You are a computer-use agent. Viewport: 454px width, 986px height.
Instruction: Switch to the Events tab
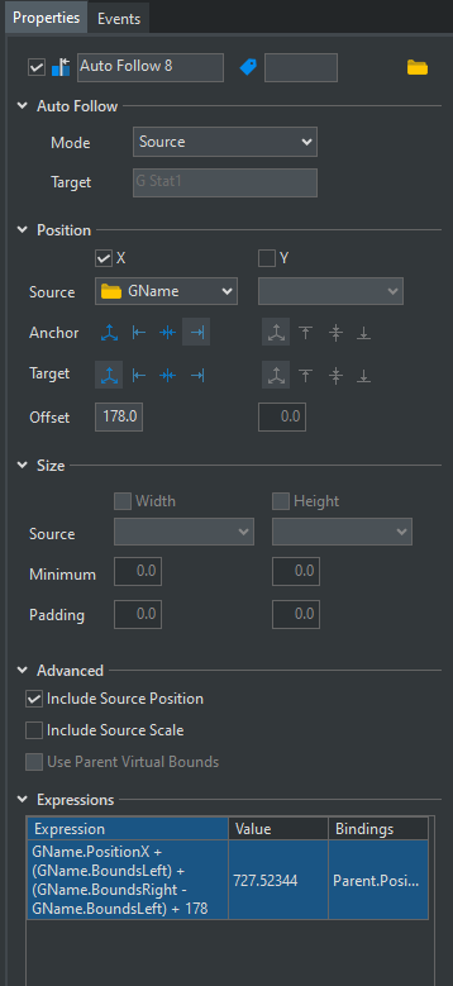click(119, 18)
